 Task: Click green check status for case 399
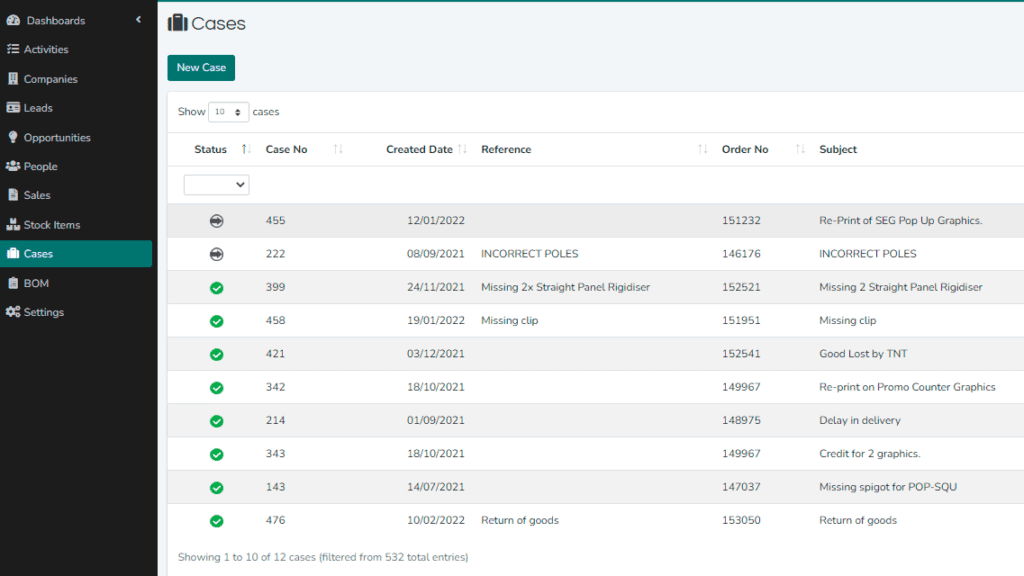click(217, 288)
